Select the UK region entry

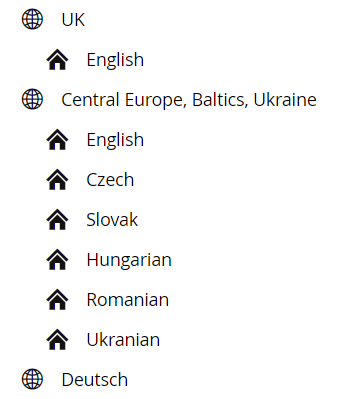(73, 20)
